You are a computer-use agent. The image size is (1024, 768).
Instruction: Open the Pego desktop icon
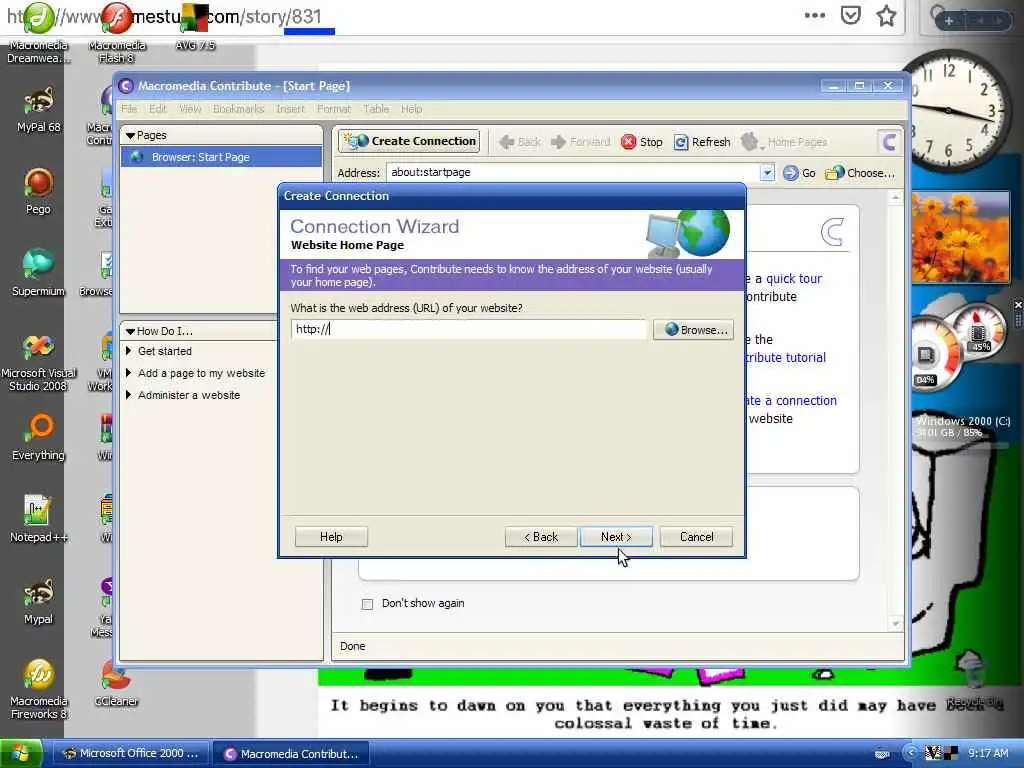[38, 192]
